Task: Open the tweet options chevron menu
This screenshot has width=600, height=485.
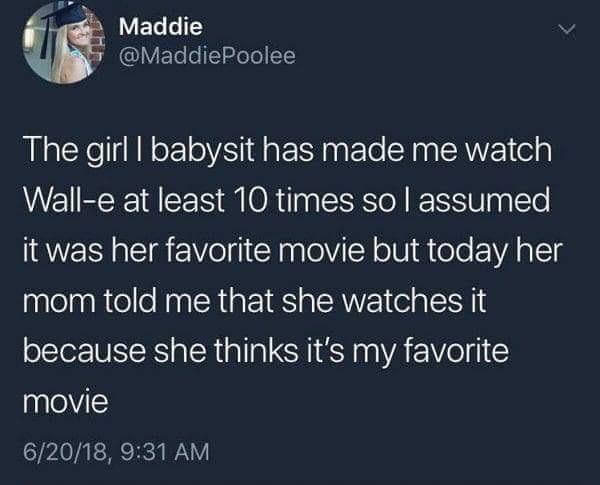Action: [x=566, y=29]
